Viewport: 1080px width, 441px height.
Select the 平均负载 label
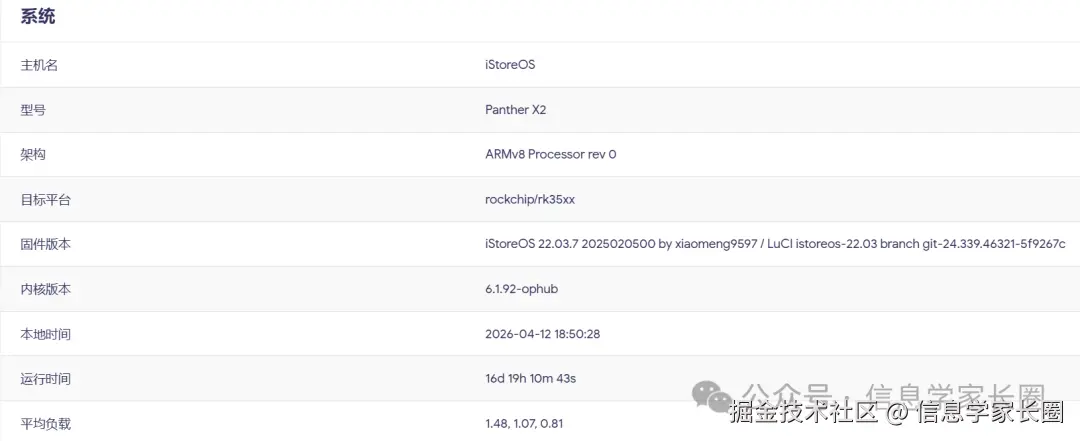[45, 424]
